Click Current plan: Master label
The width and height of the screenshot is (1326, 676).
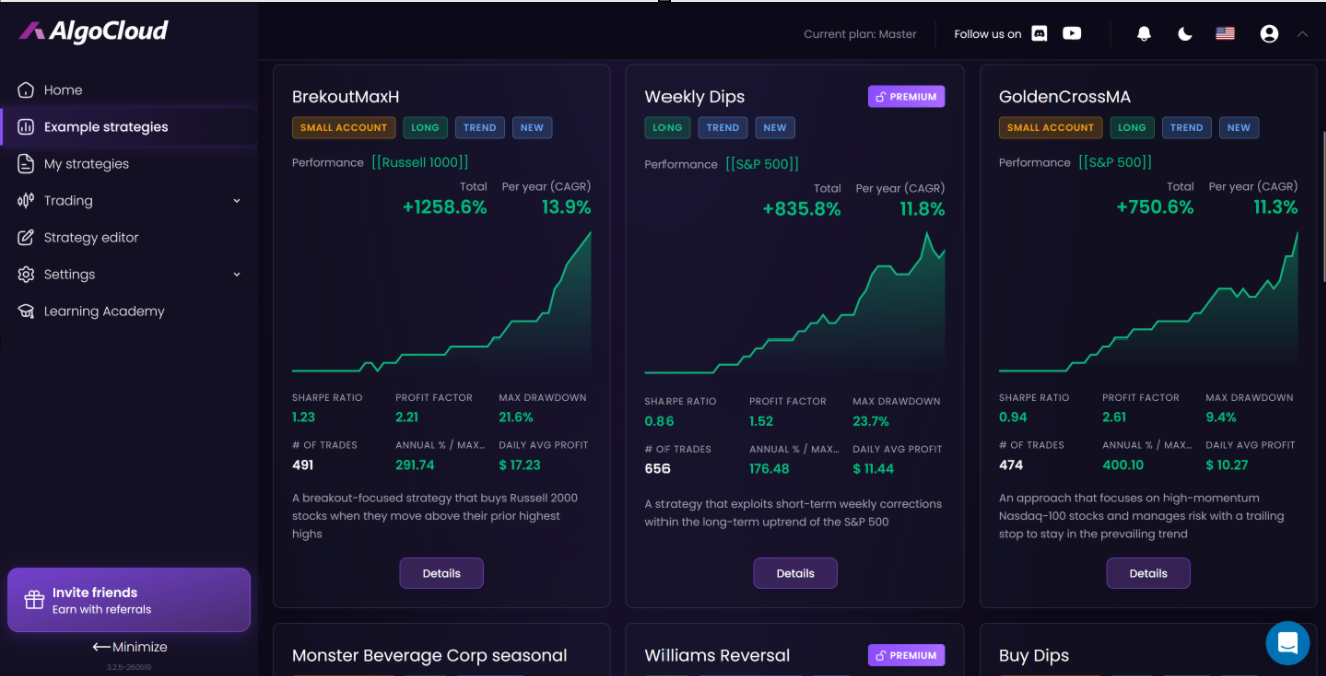point(860,34)
